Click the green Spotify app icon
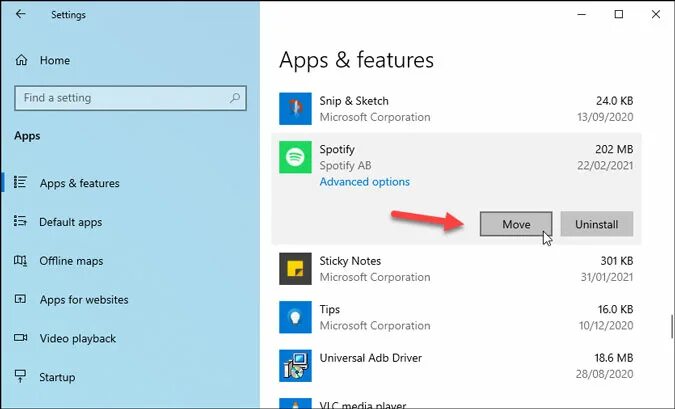This screenshot has width=675, height=409. (x=295, y=157)
